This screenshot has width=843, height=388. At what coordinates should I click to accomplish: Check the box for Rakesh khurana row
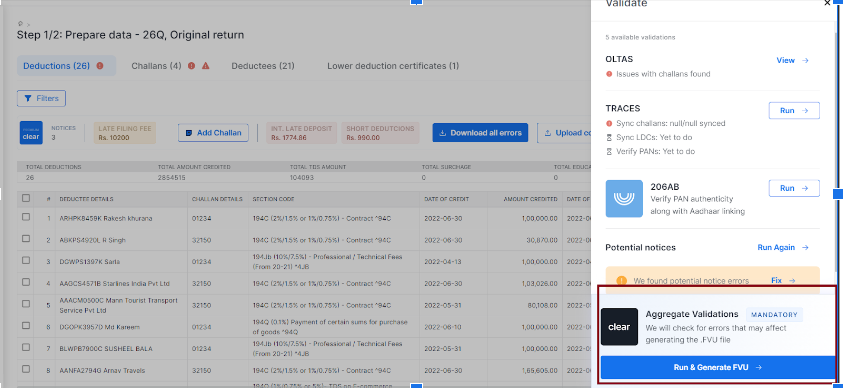coord(26,217)
